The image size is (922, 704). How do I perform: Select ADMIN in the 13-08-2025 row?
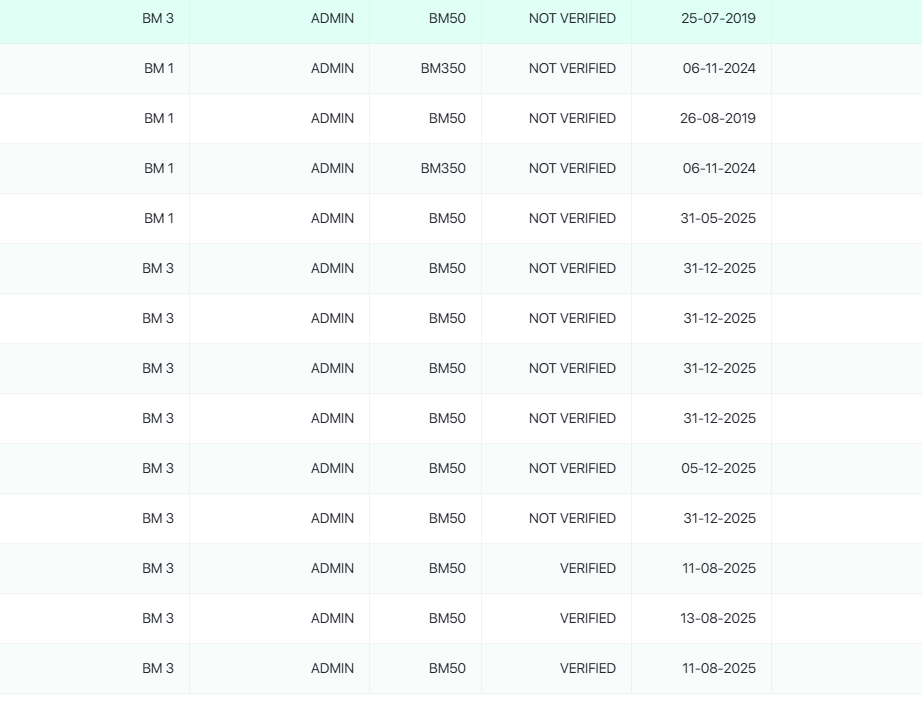(332, 618)
